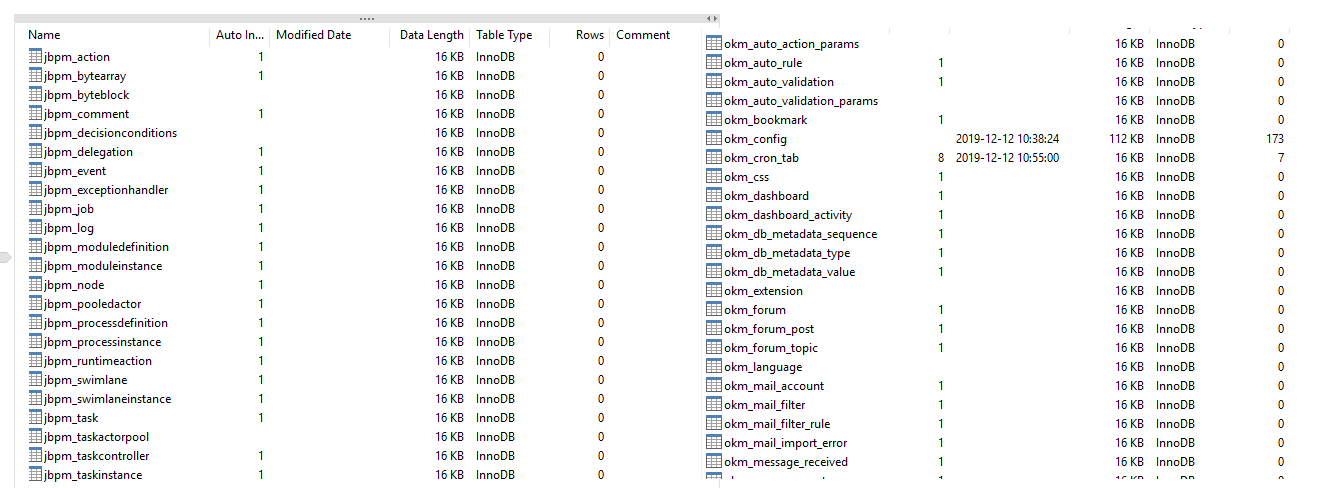Click the jbpm_taskinstance table icon
1317x488 pixels.
click(x=36, y=475)
